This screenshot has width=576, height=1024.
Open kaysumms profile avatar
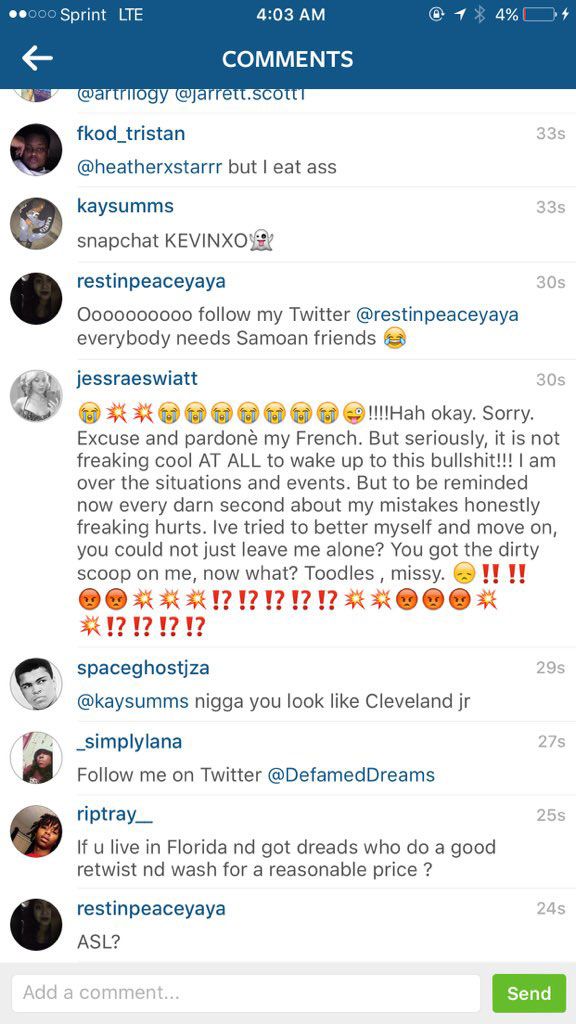[x=36, y=223]
